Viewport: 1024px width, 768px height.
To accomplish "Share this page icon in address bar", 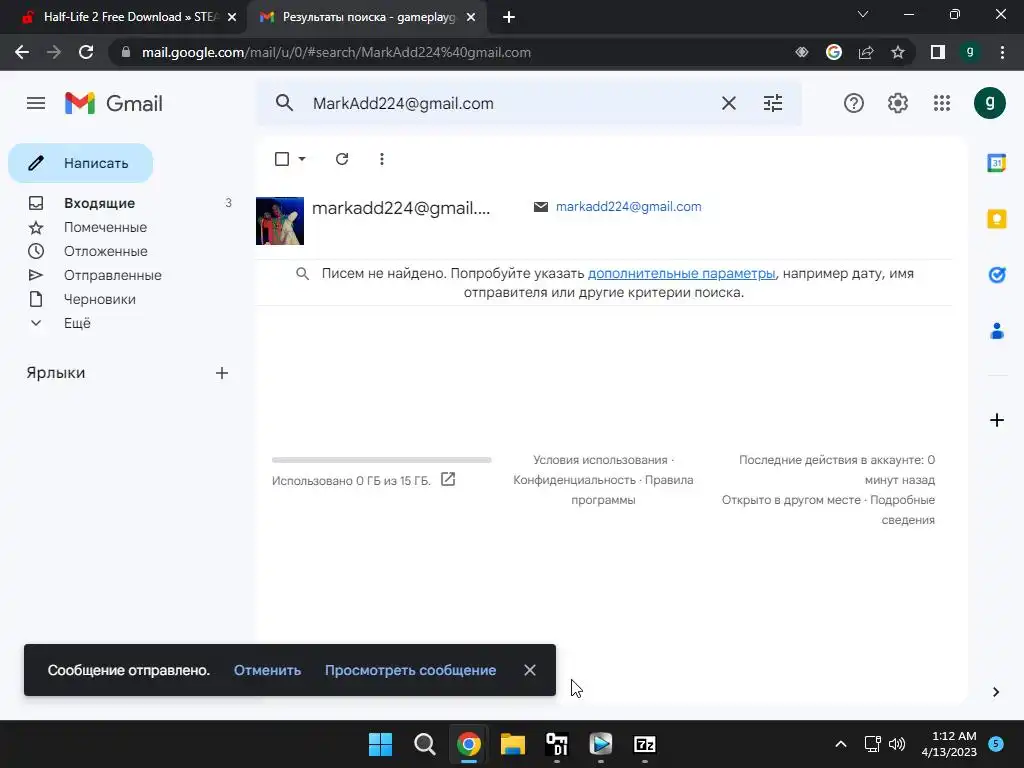I will (x=866, y=52).
